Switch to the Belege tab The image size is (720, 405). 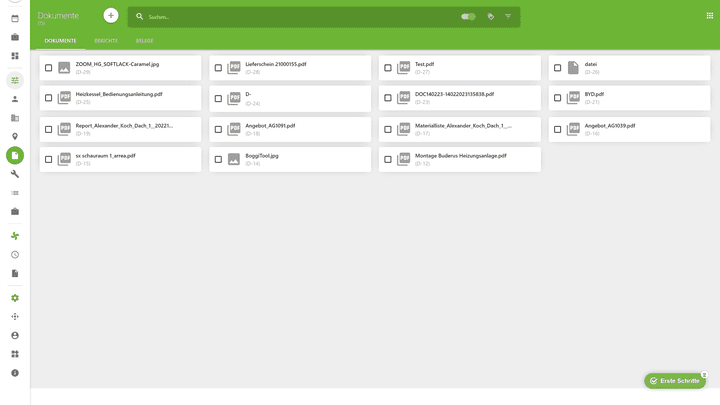pos(145,41)
